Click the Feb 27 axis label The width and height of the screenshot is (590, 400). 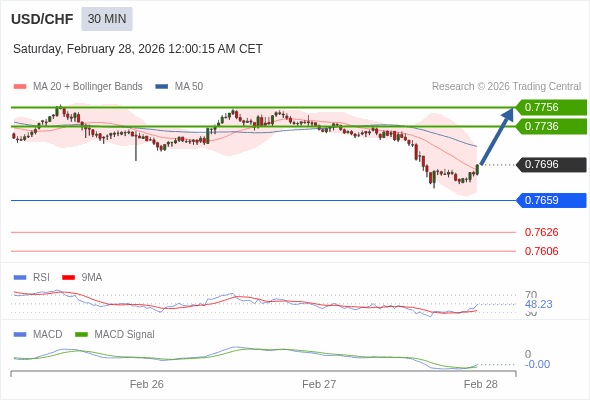(319, 384)
